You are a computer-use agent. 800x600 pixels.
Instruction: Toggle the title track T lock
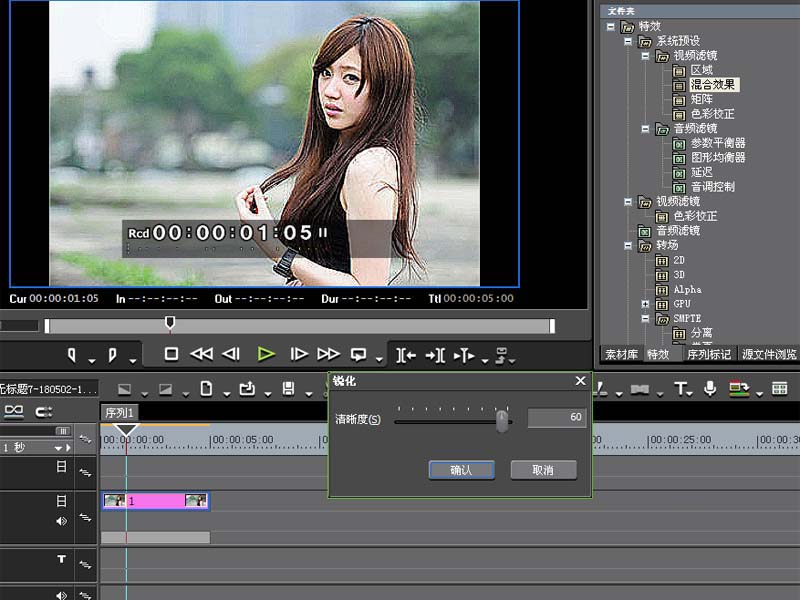point(85,564)
